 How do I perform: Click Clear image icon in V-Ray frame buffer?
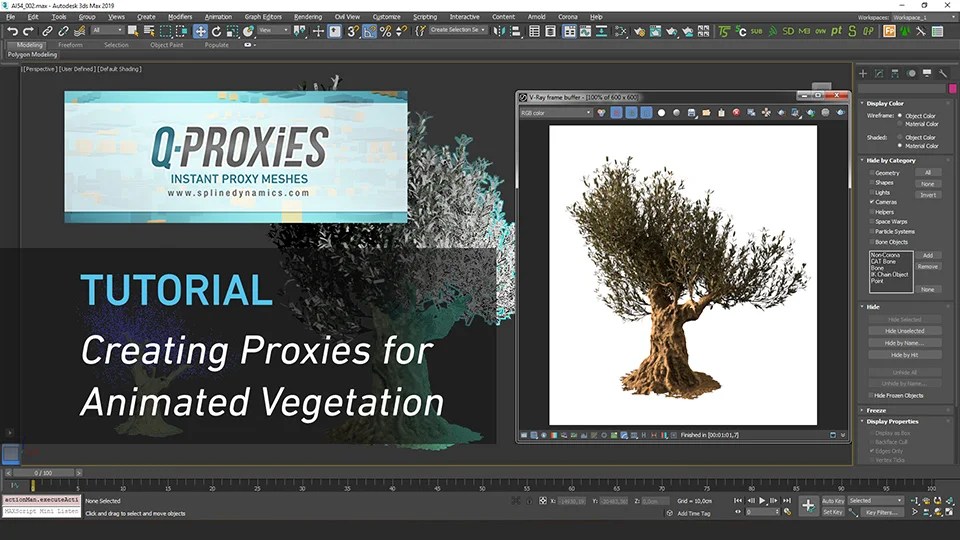click(736, 113)
